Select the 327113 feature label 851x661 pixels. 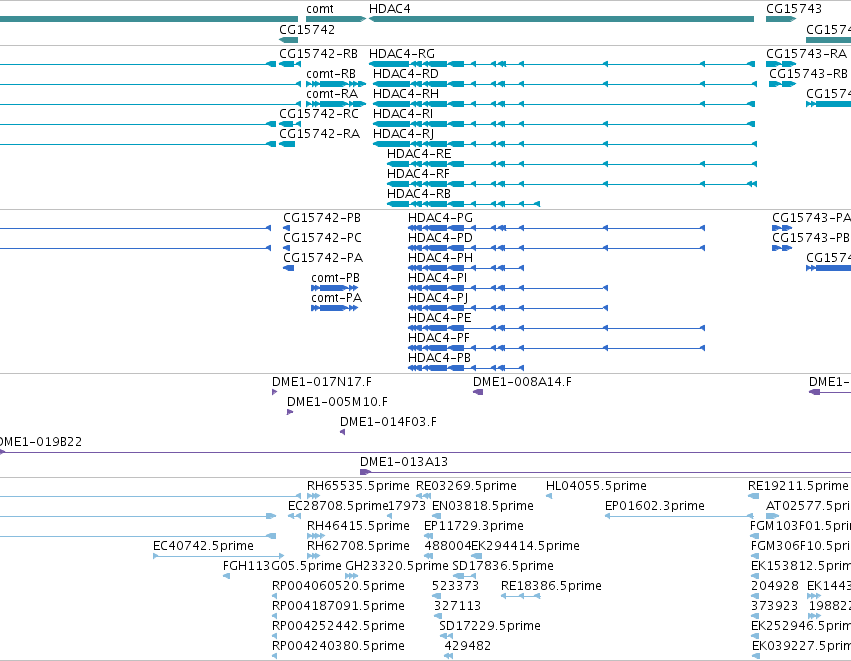457,606
